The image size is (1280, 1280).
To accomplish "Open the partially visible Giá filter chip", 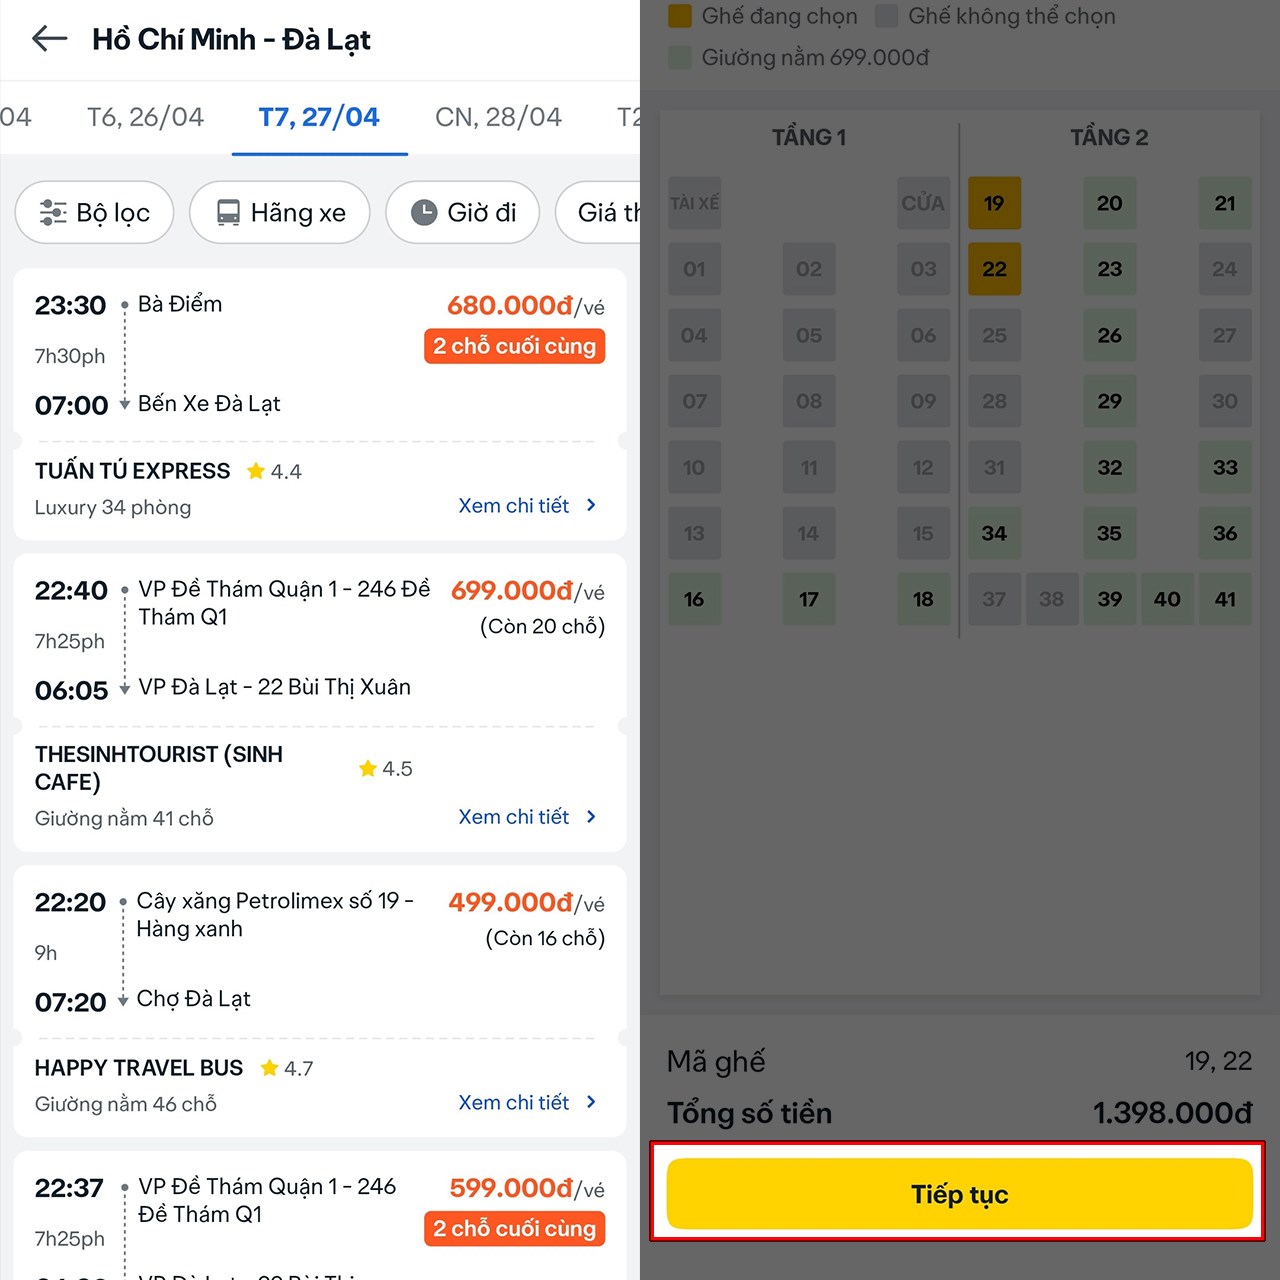I will 598,212.
